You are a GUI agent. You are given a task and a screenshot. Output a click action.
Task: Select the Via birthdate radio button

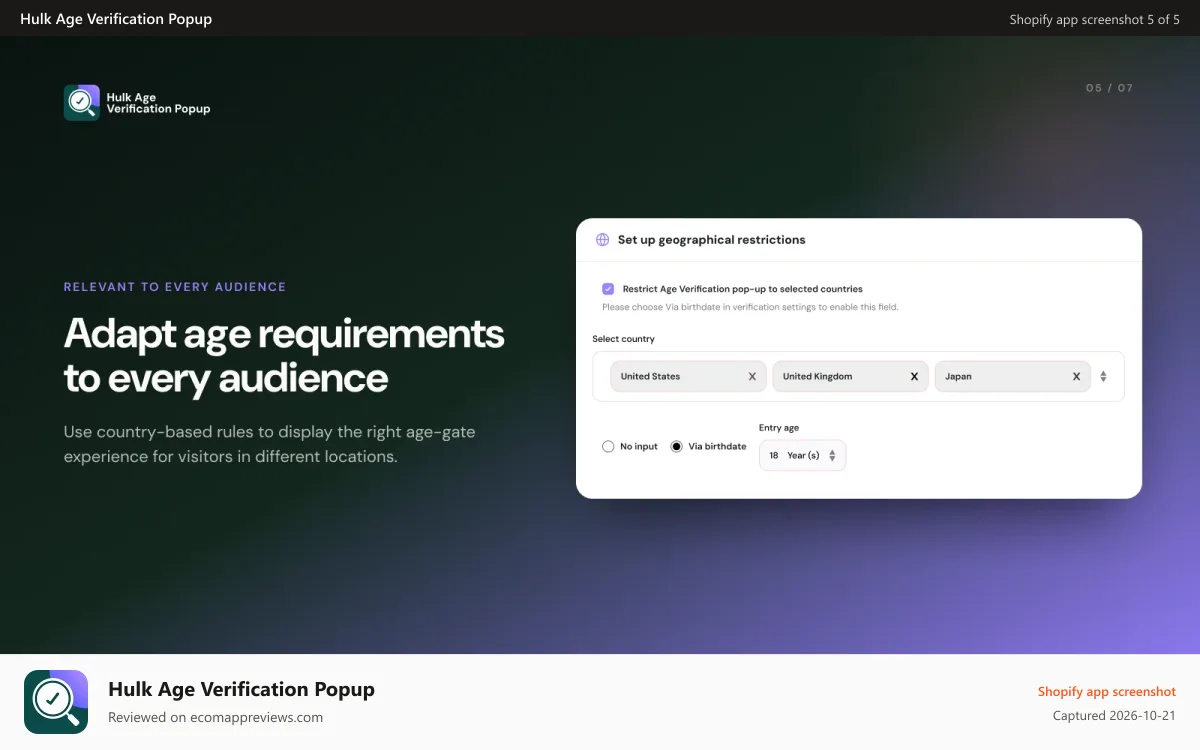[x=676, y=446]
